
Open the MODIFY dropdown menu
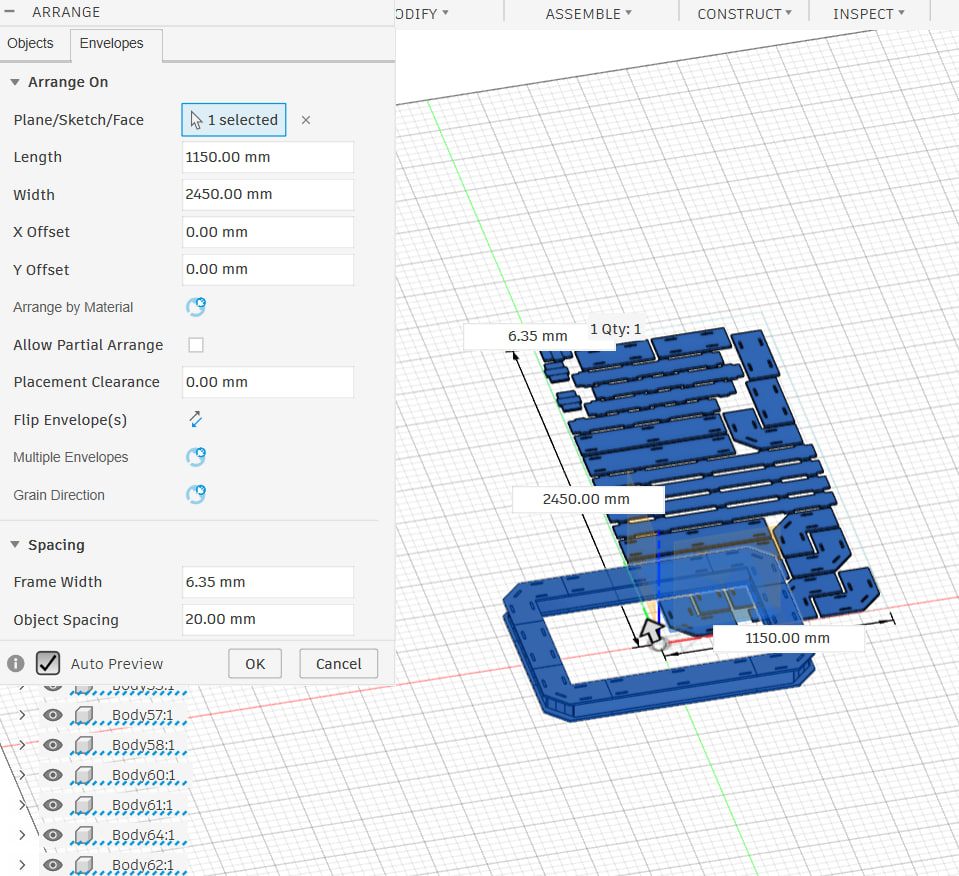click(422, 13)
